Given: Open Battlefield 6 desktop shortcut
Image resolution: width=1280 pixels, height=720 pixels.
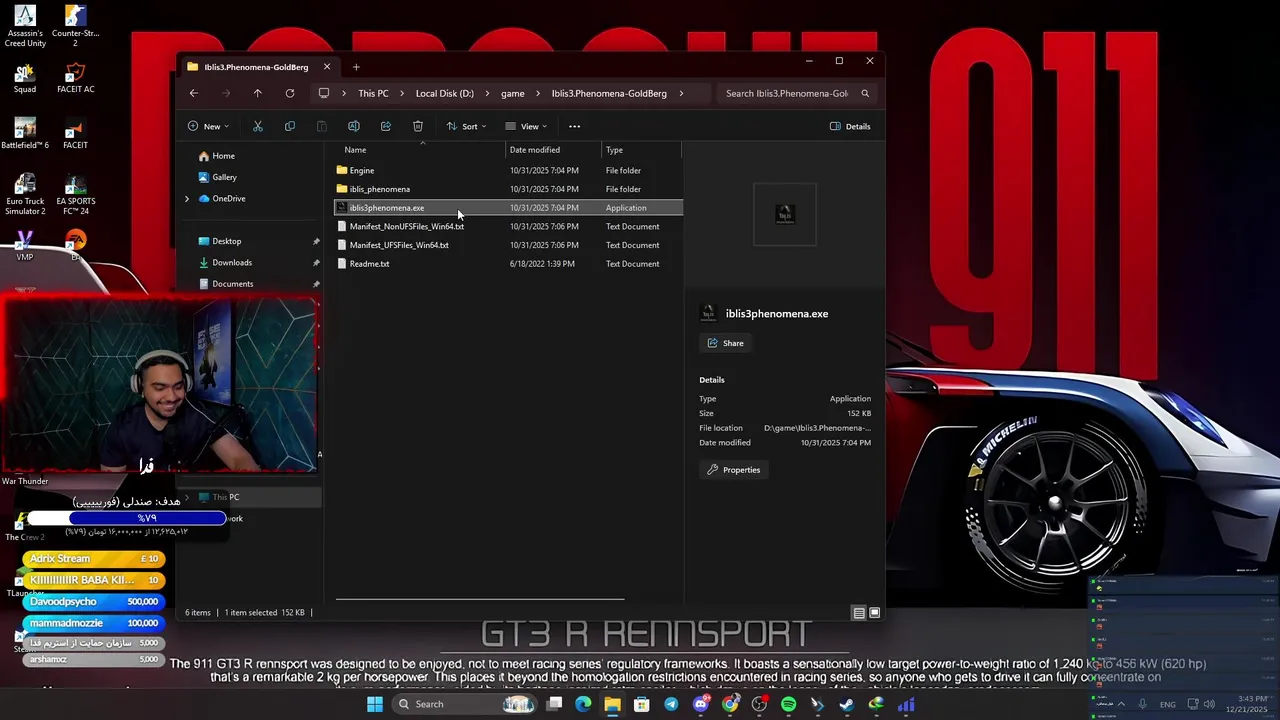Looking at the screenshot, I should 25,133.
